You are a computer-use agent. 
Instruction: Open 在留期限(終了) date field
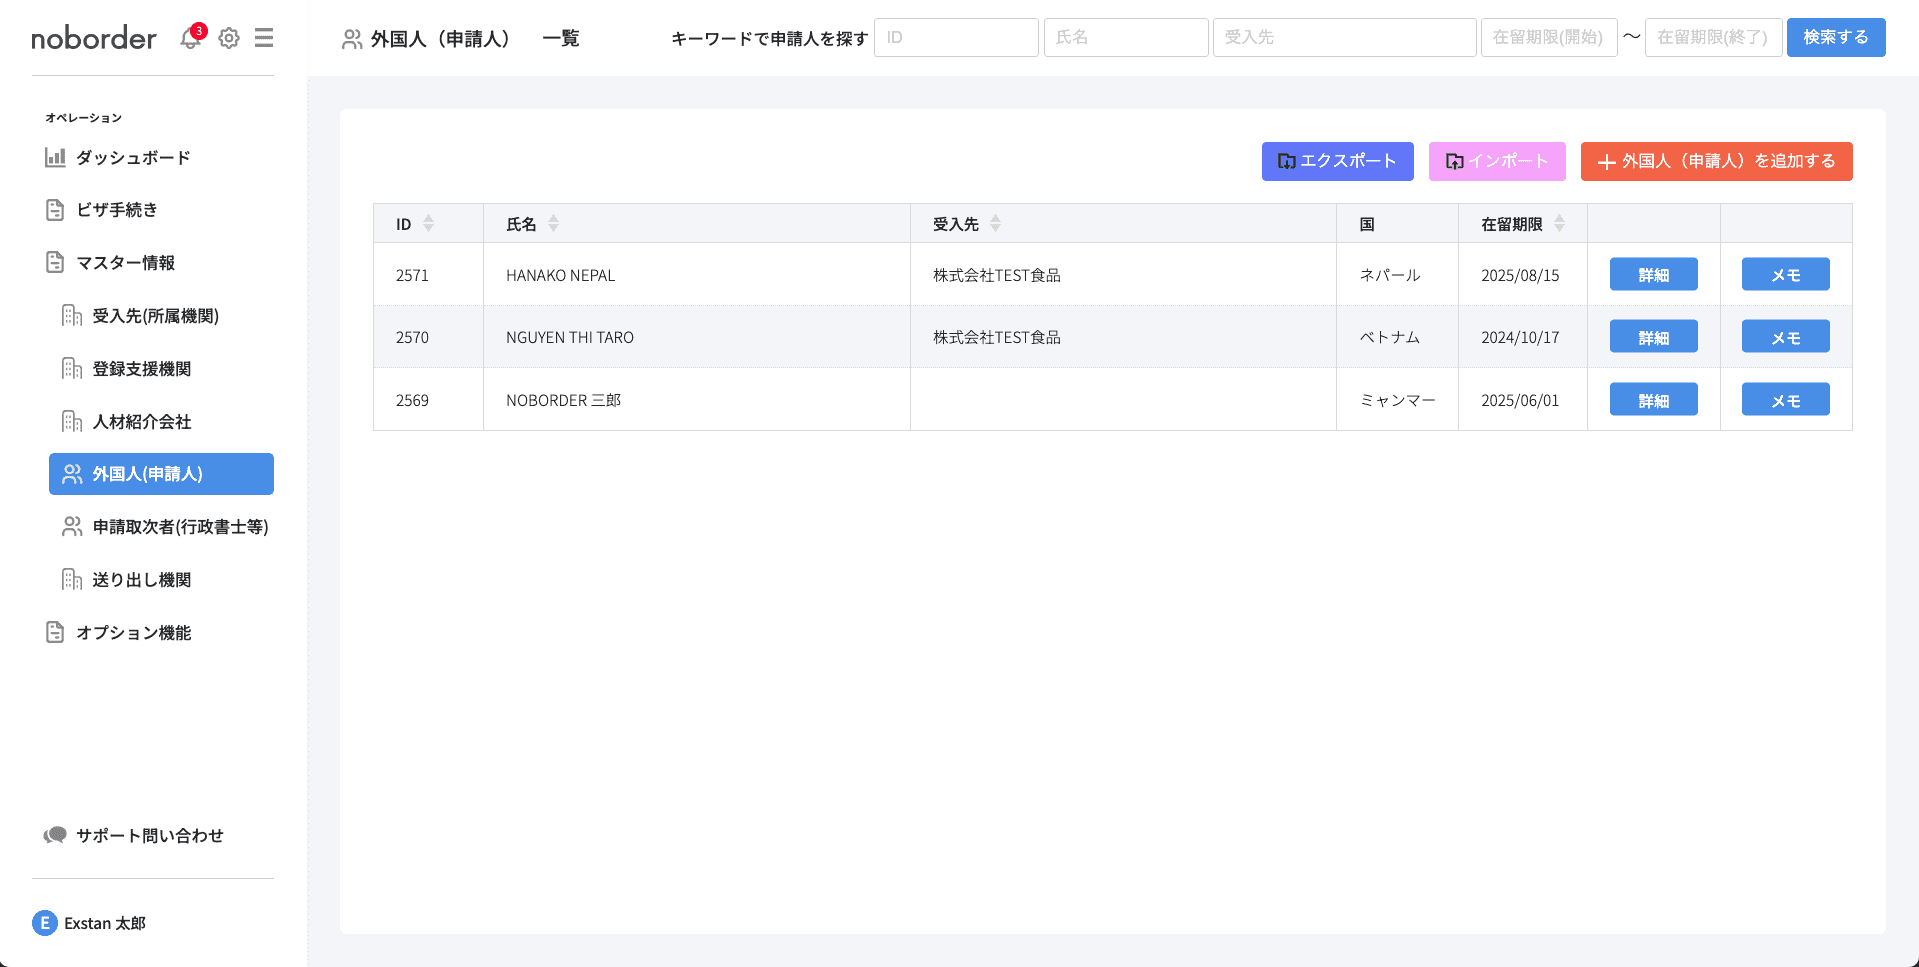click(1713, 37)
